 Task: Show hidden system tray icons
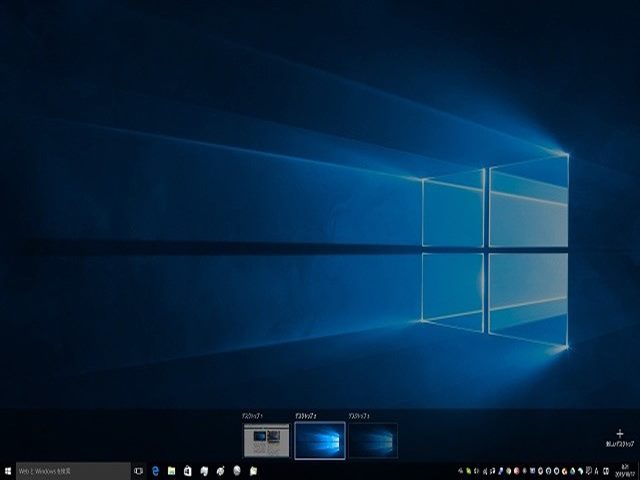[460, 471]
